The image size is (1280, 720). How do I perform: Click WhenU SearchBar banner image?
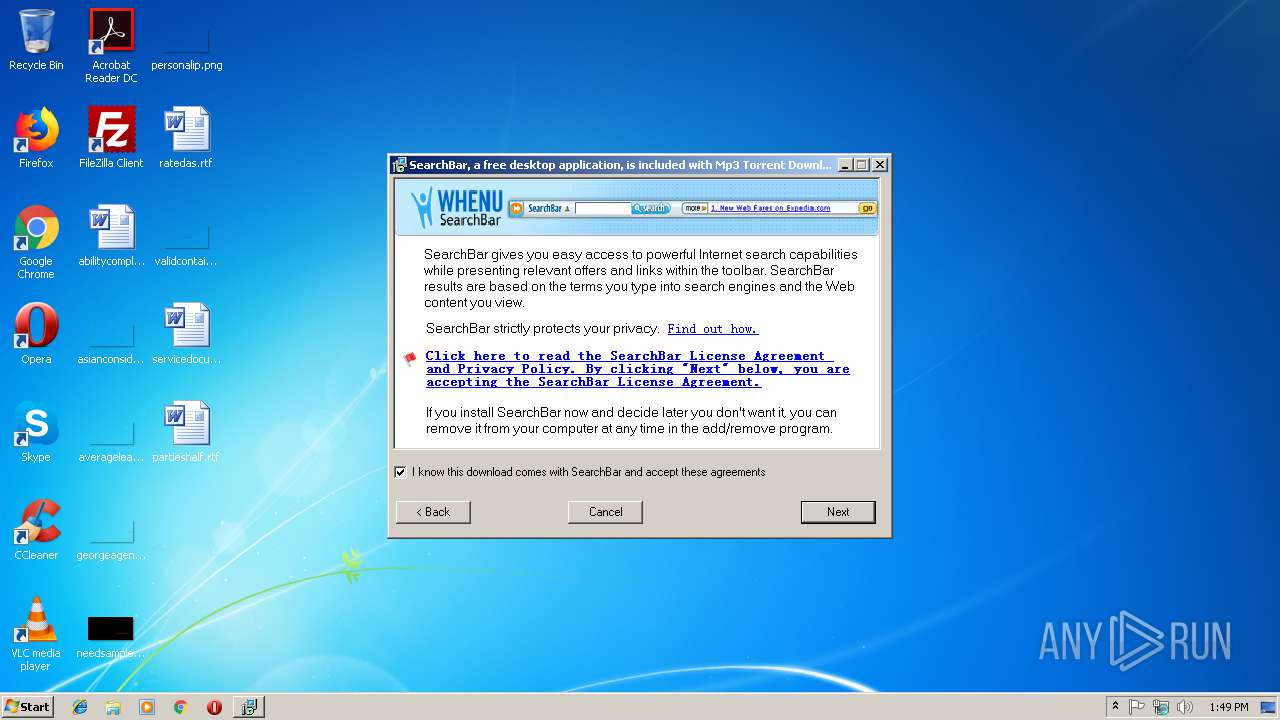click(637, 207)
